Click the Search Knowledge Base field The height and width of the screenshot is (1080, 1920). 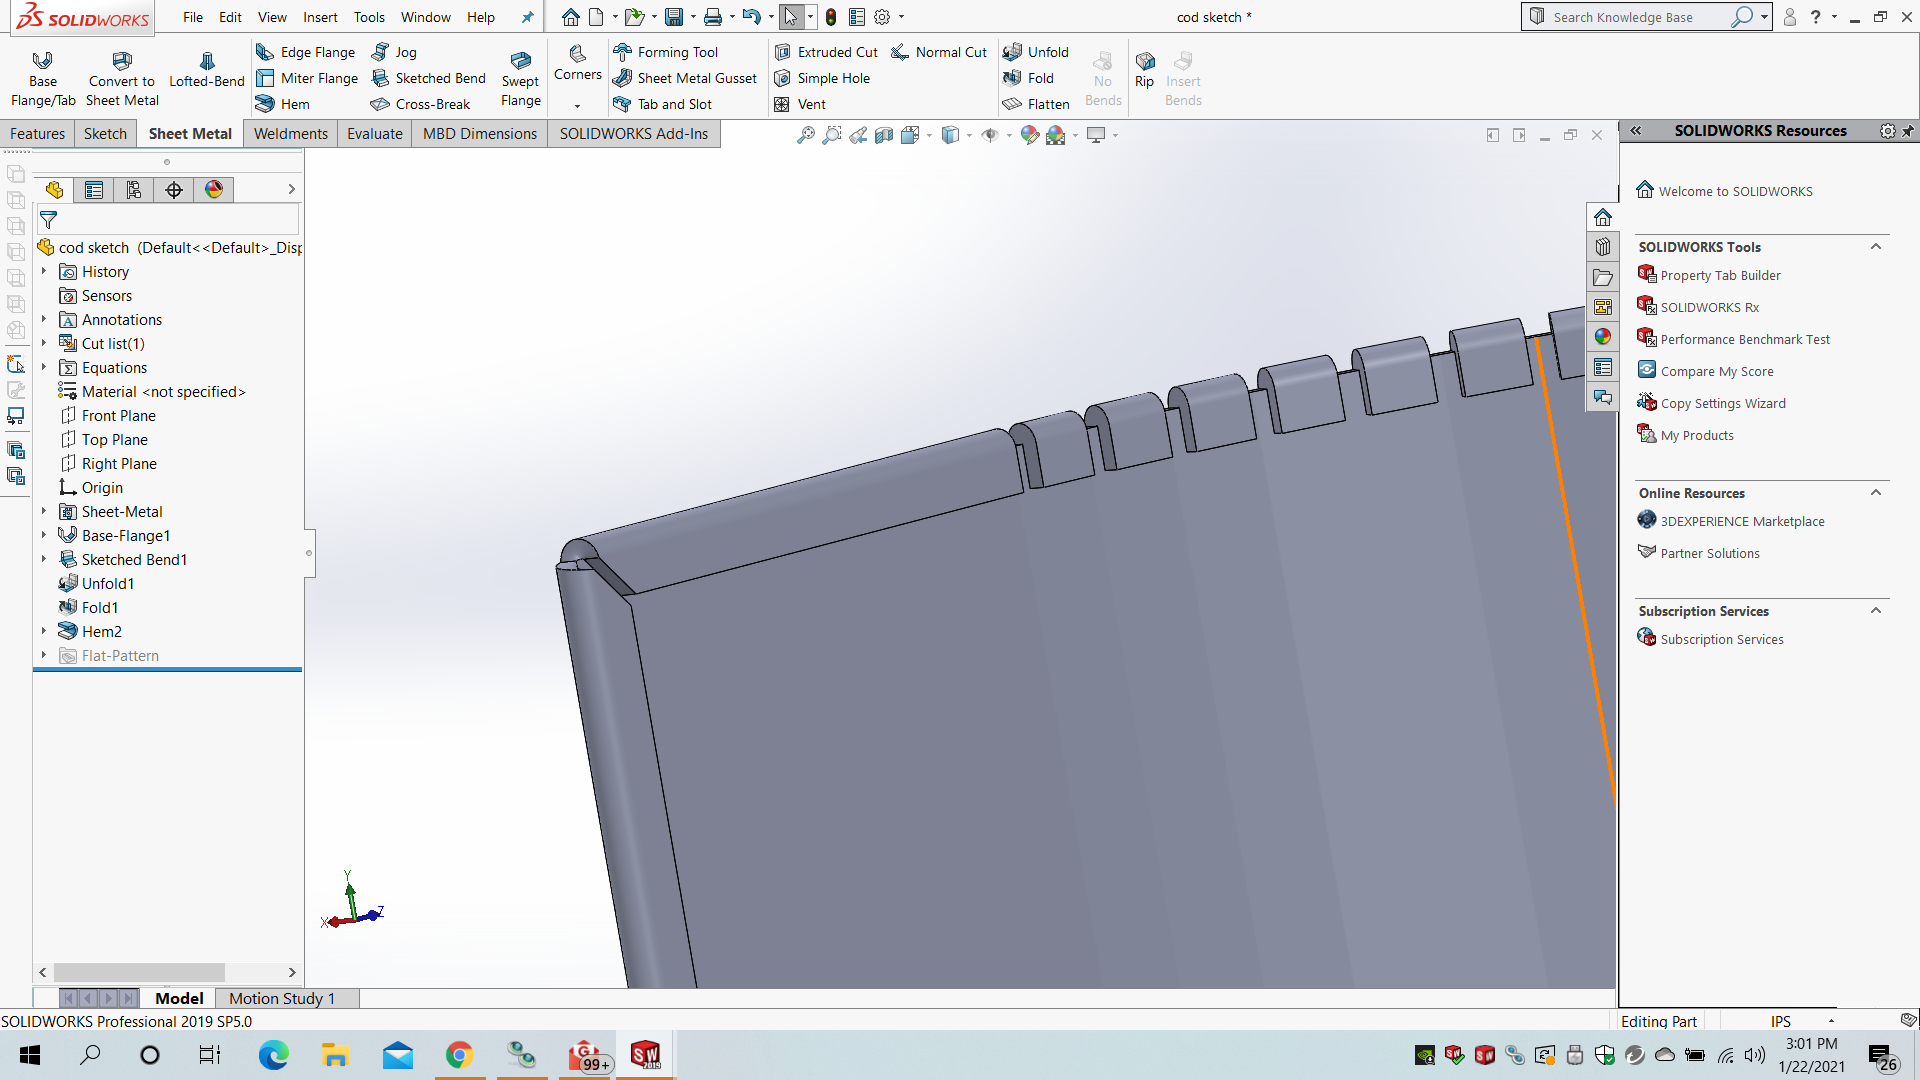coord(1638,17)
